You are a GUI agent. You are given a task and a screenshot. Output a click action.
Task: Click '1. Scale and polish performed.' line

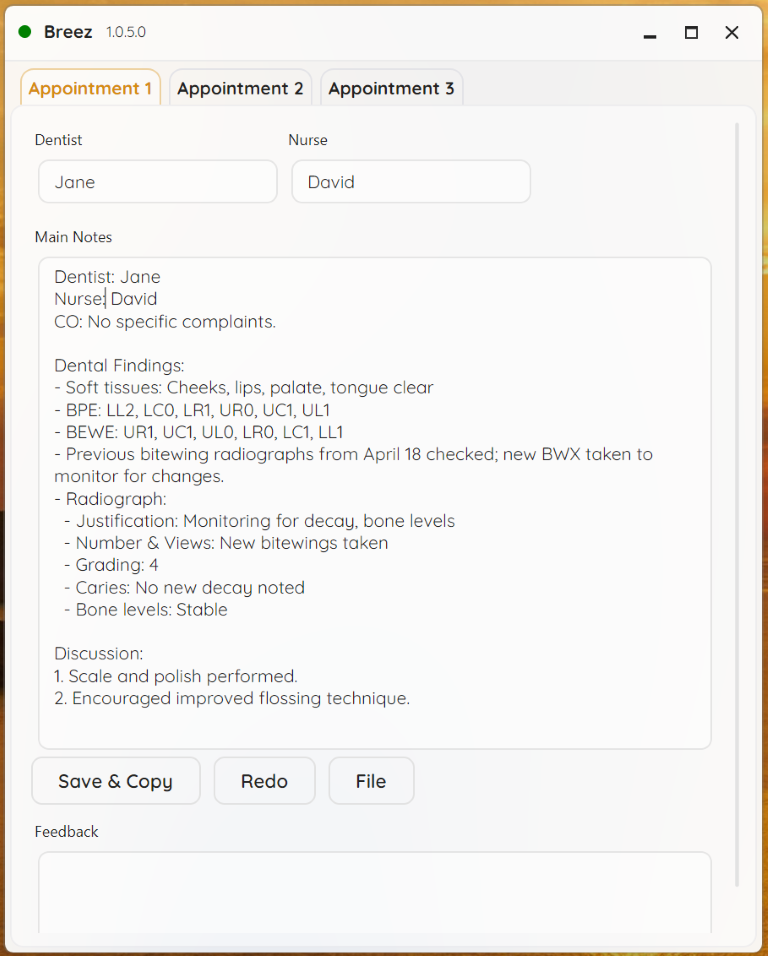(x=176, y=676)
